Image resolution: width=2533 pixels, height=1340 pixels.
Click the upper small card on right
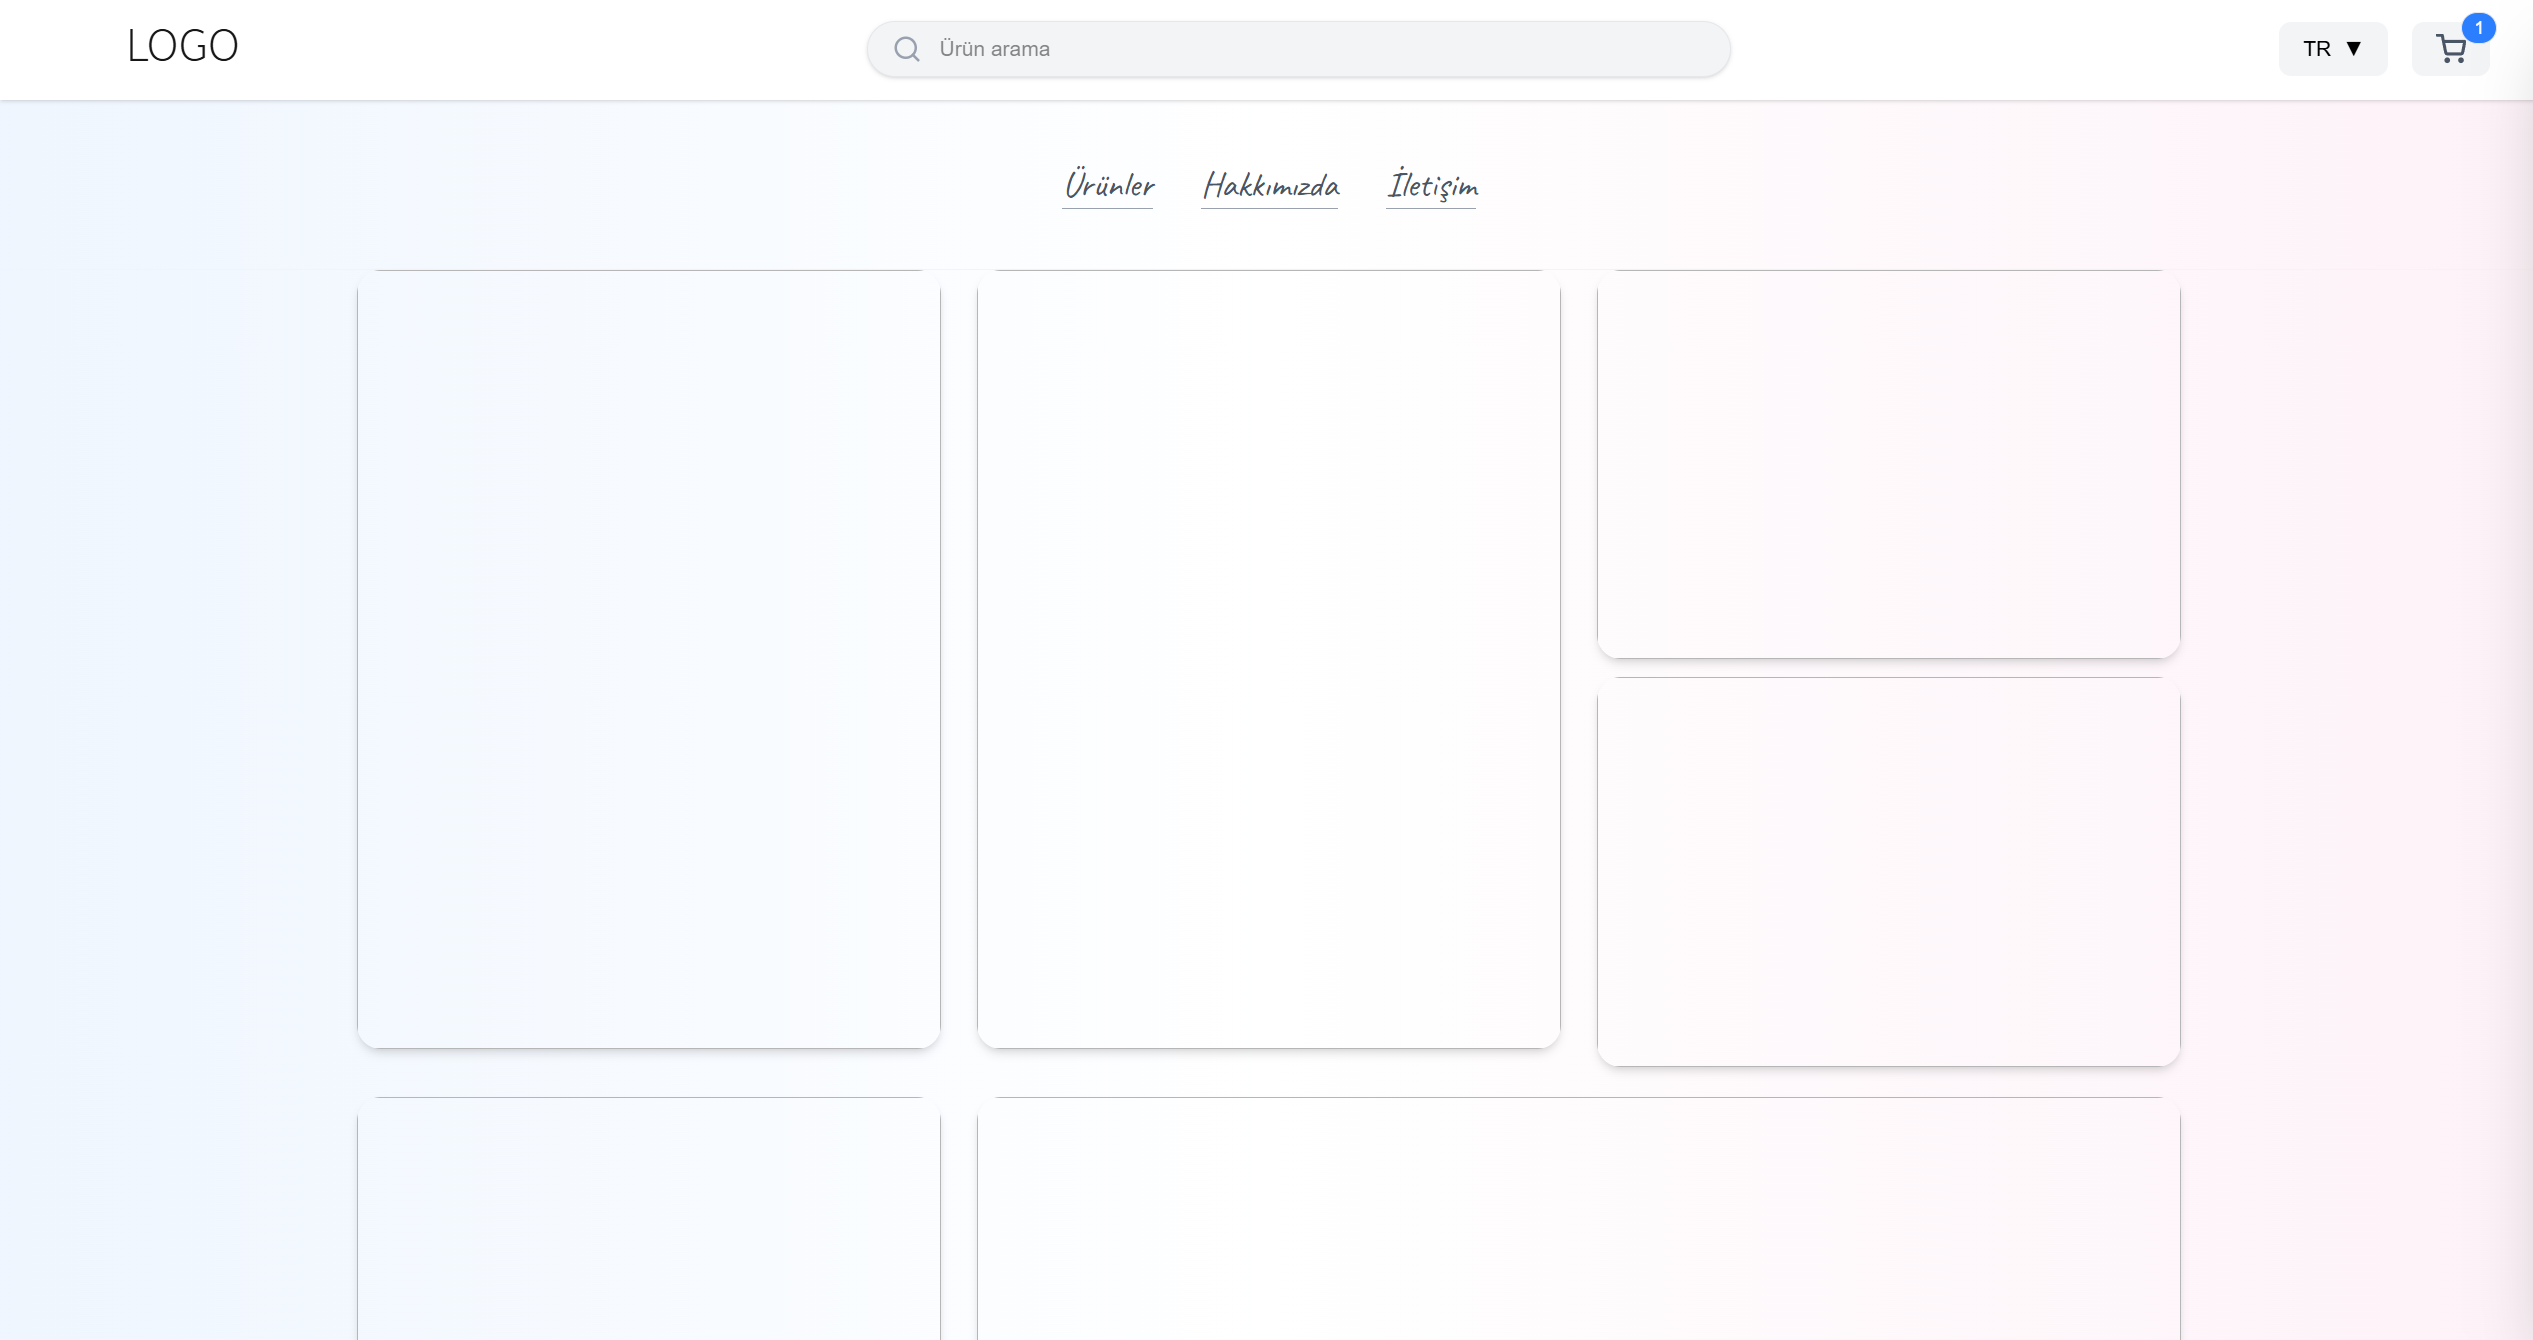coord(1888,464)
